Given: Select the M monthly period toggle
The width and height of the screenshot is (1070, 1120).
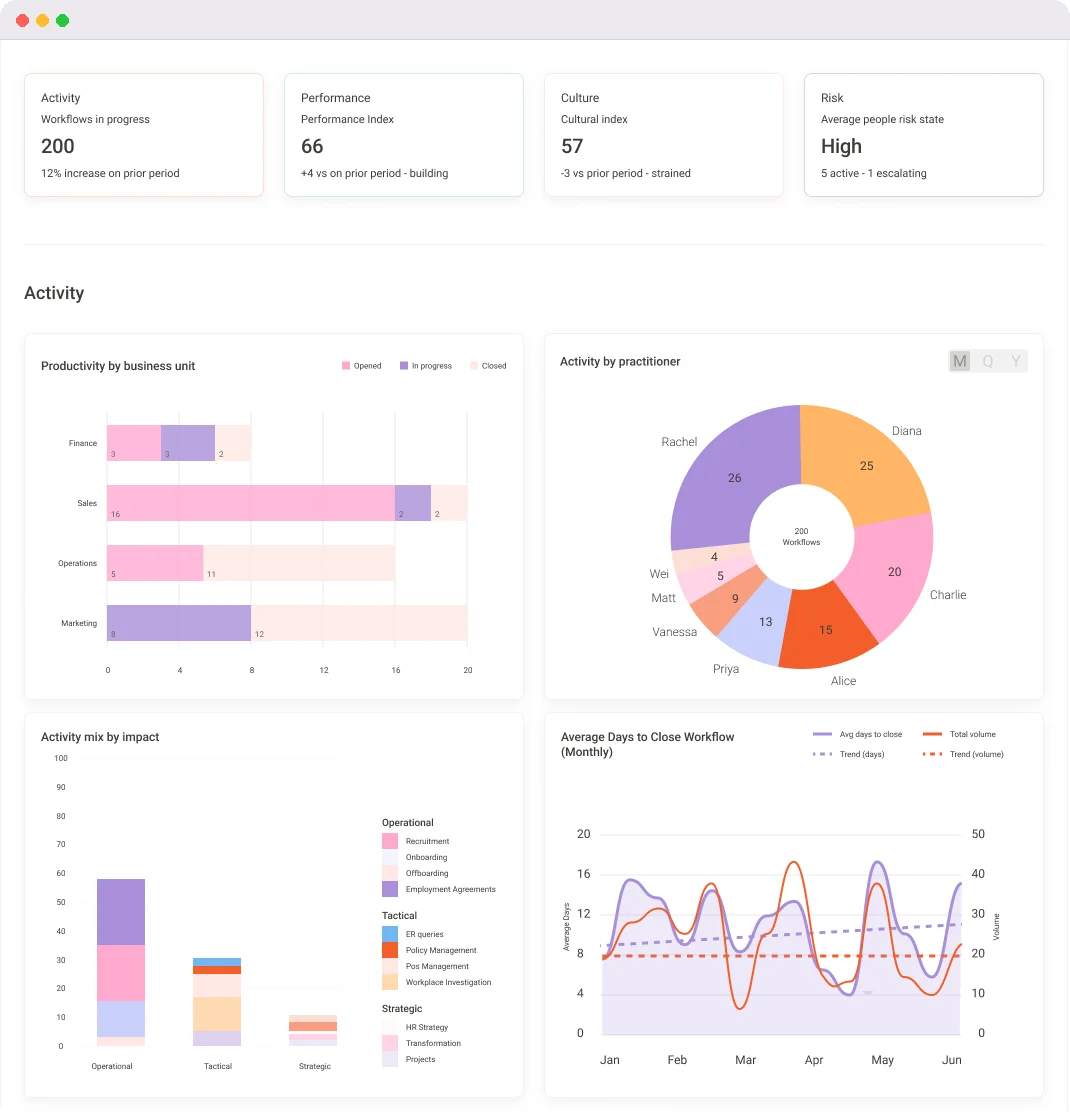Looking at the screenshot, I should [x=960, y=361].
